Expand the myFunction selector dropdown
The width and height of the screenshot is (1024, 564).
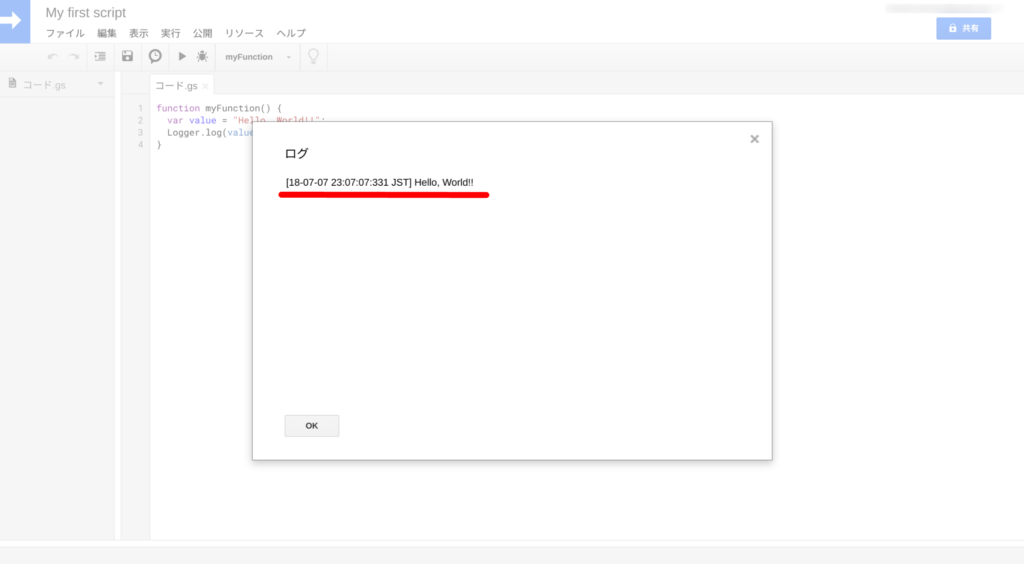point(288,57)
